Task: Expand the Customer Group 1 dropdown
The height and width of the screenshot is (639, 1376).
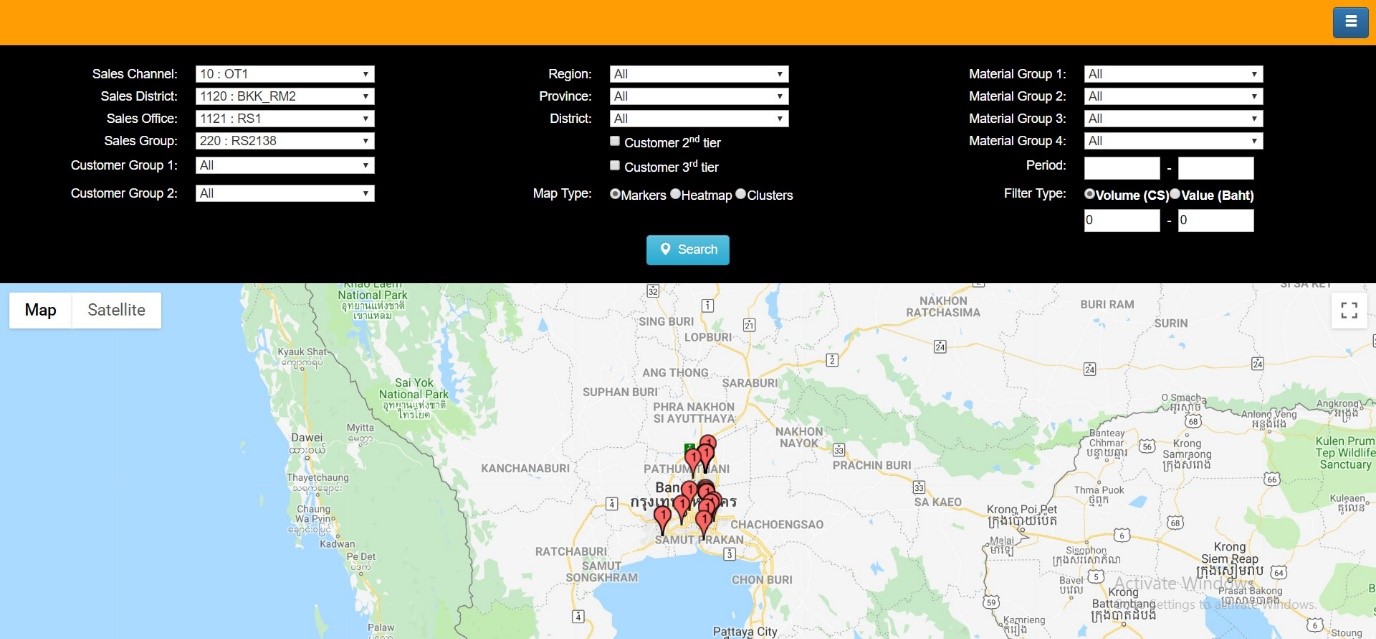Action: pos(285,165)
